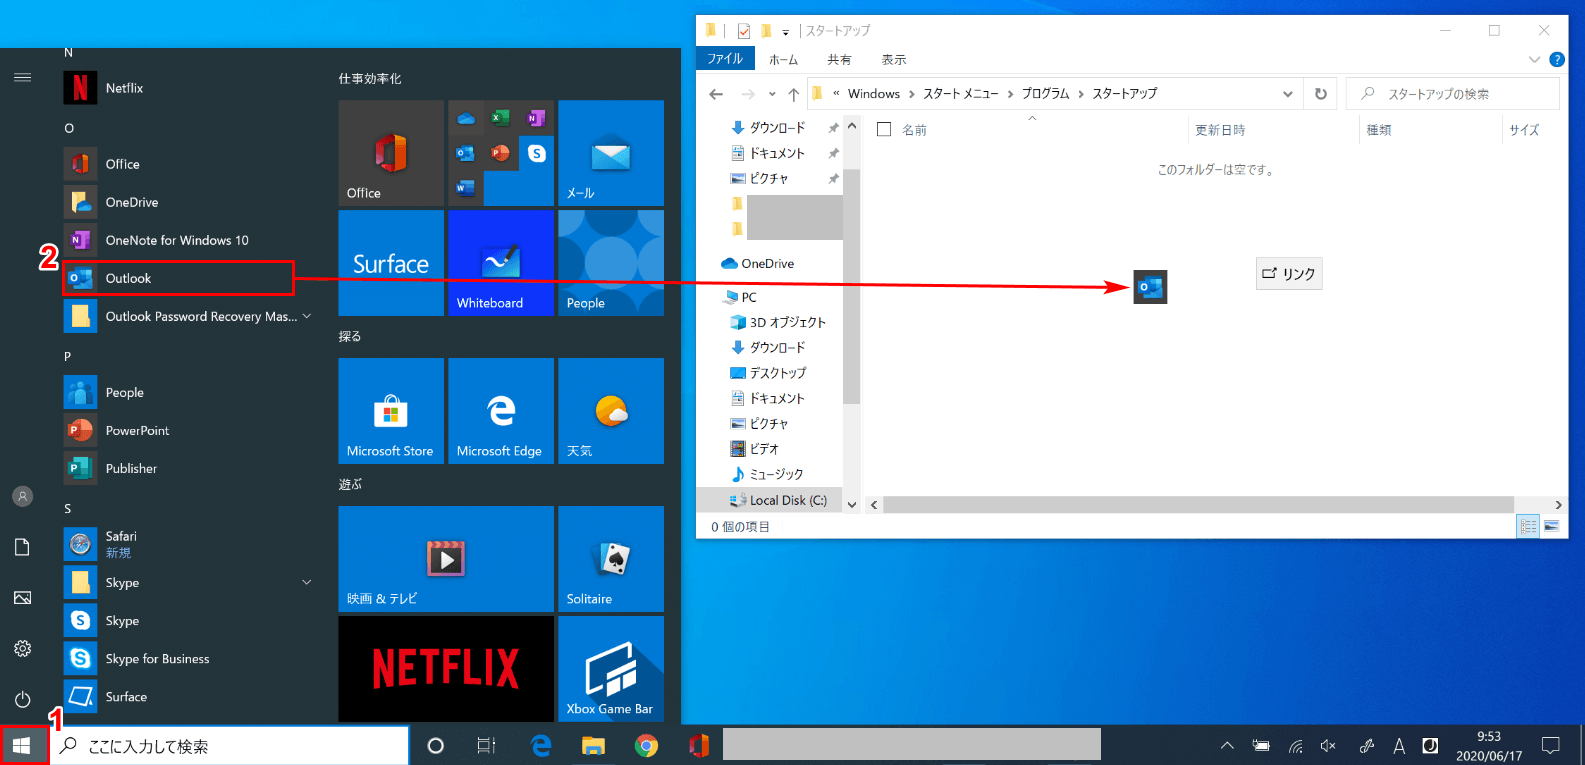Switch to details view in Explorer
The width and height of the screenshot is (1585, 765).
click(1528, 526)
